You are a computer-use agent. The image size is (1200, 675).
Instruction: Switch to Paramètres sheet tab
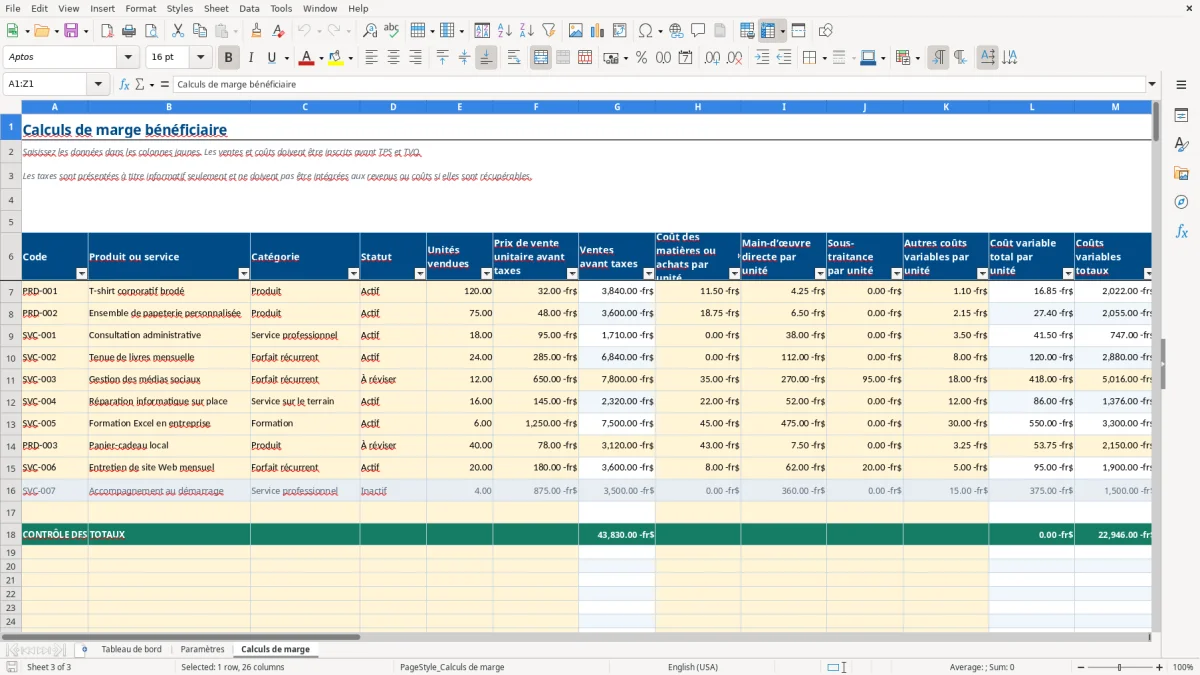203,649
